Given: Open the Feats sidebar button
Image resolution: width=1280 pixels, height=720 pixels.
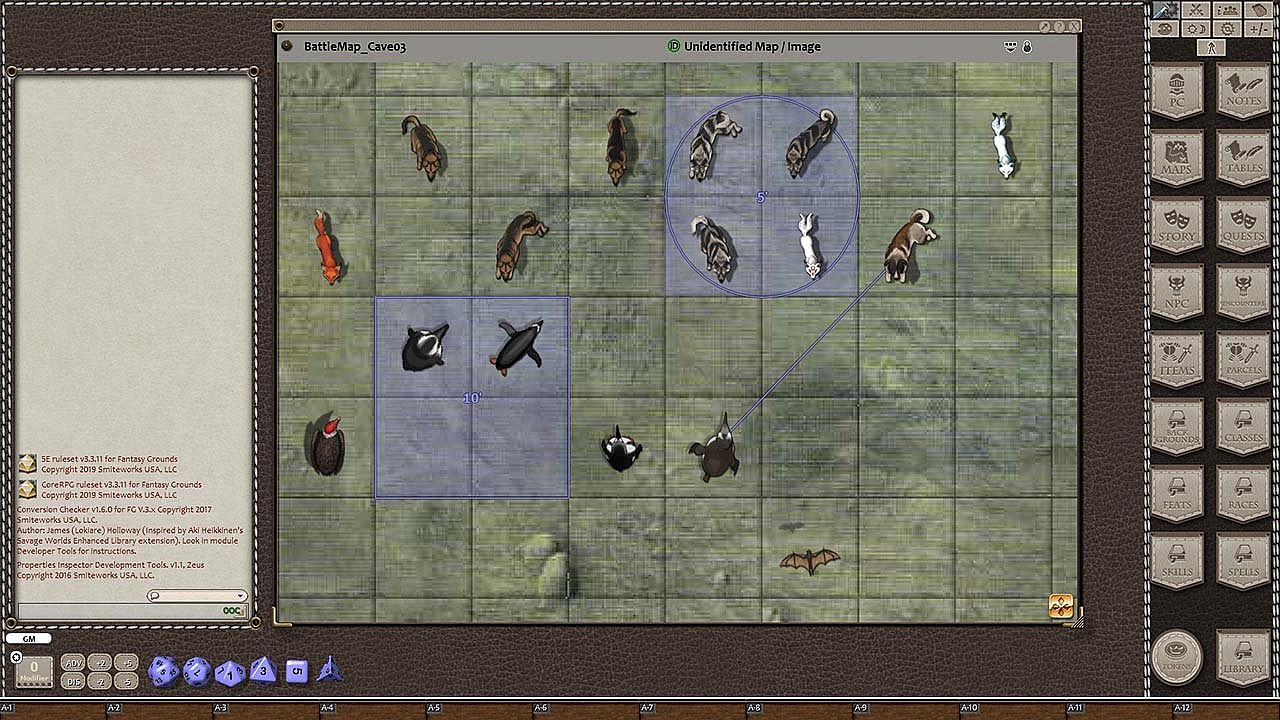Looking at the screenshot, I should (x=1177, y=493).
